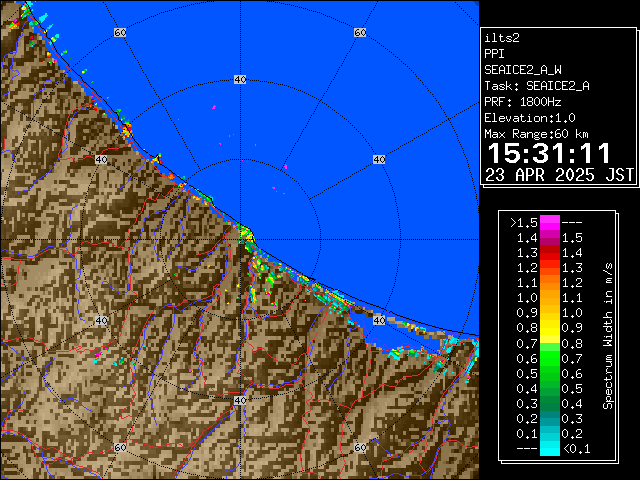
Task: Select the date "23 APR 2025 JST"
Action: [x=559, y=175]
